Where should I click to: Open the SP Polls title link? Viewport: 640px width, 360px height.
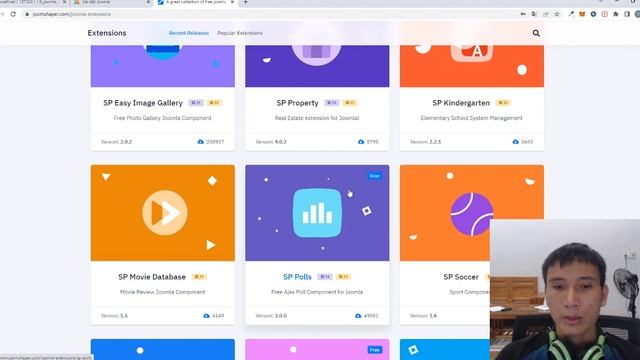click(x=297, y=277)
